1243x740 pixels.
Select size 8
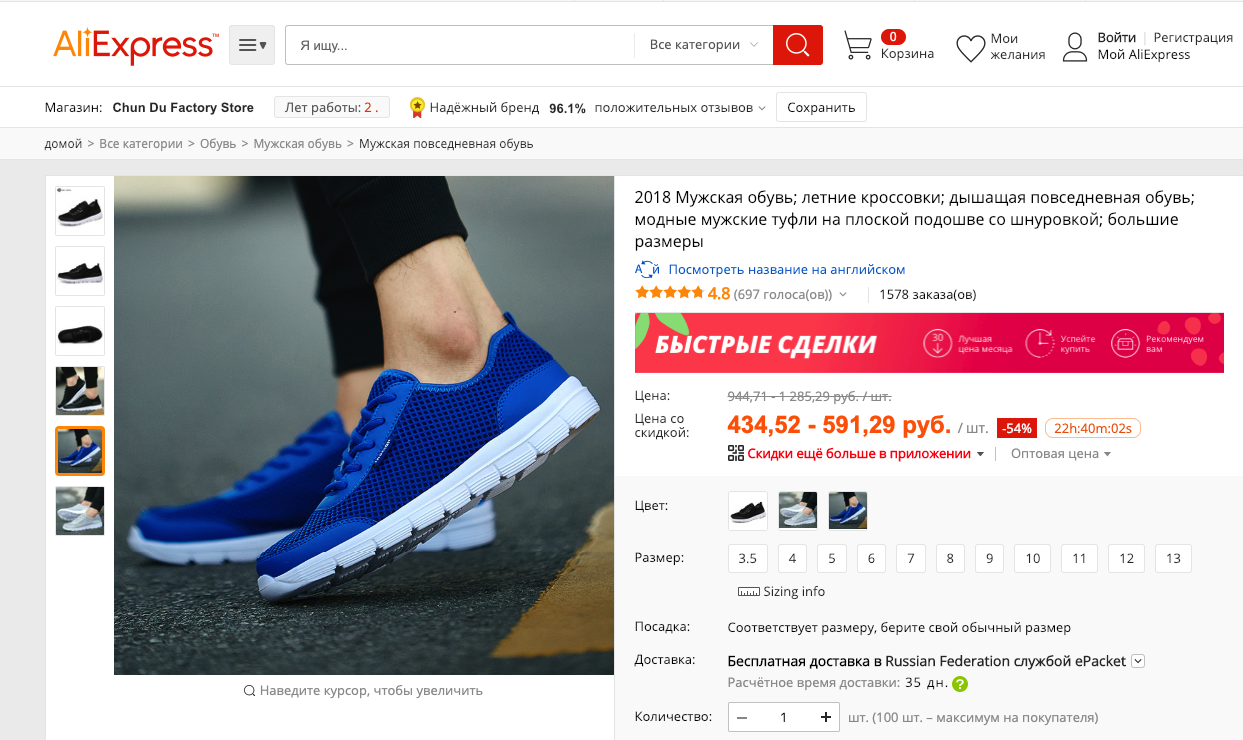click(950, 558)
